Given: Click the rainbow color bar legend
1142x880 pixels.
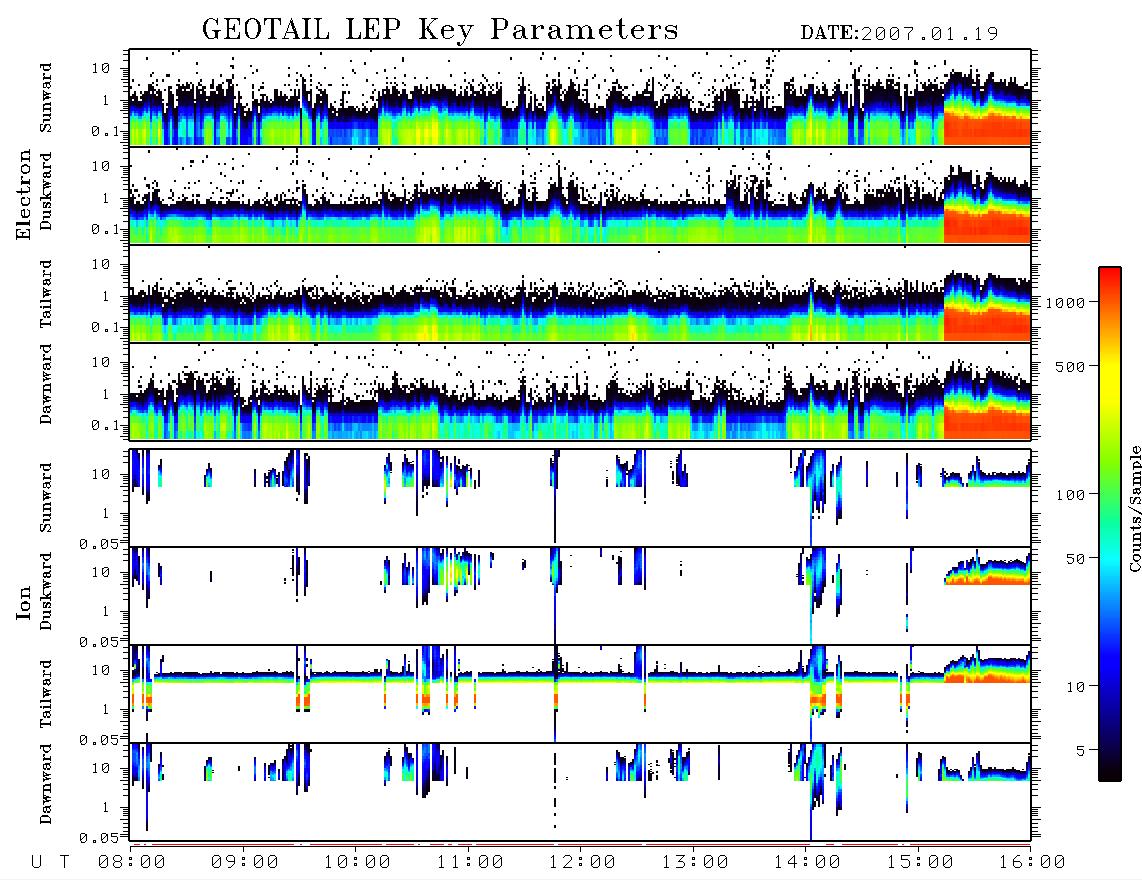Looking at the screenshot, I should coord(1109,524).
